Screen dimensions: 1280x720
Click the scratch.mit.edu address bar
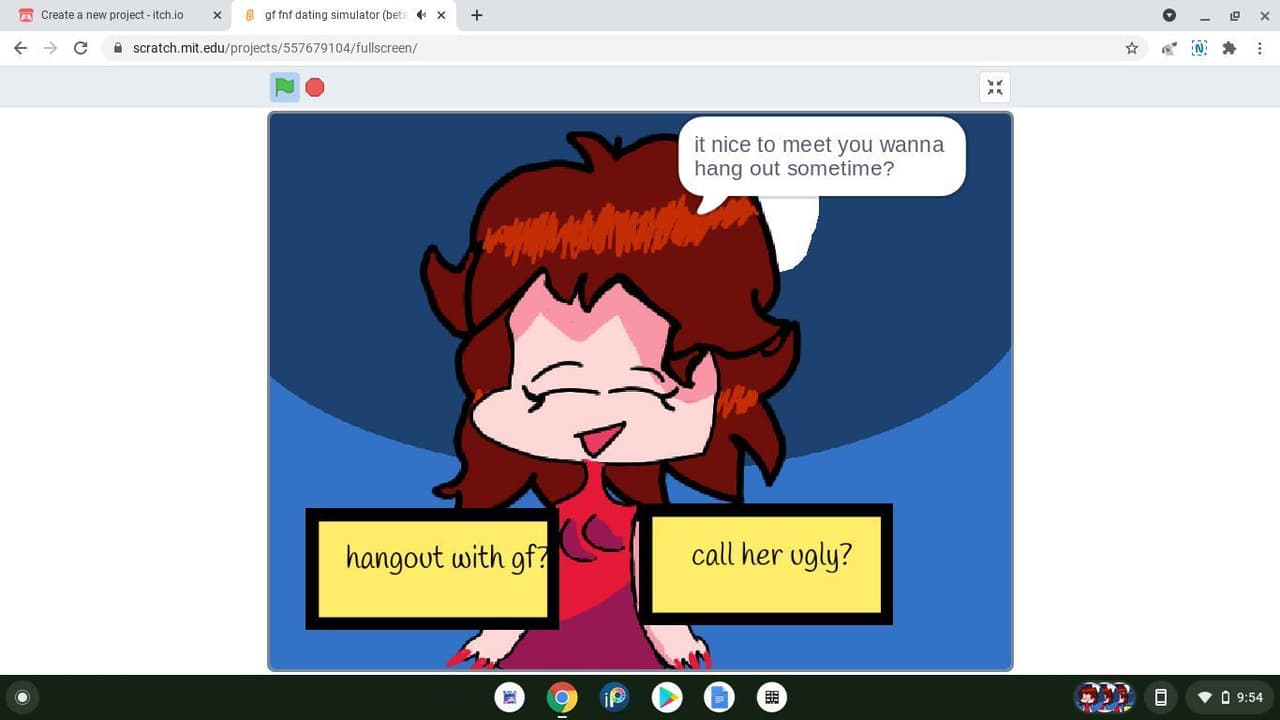coord(624,48)
